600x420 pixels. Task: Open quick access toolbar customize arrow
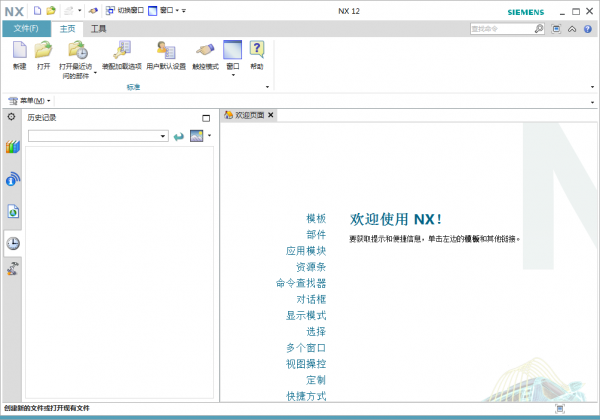[x=184, y=11]
